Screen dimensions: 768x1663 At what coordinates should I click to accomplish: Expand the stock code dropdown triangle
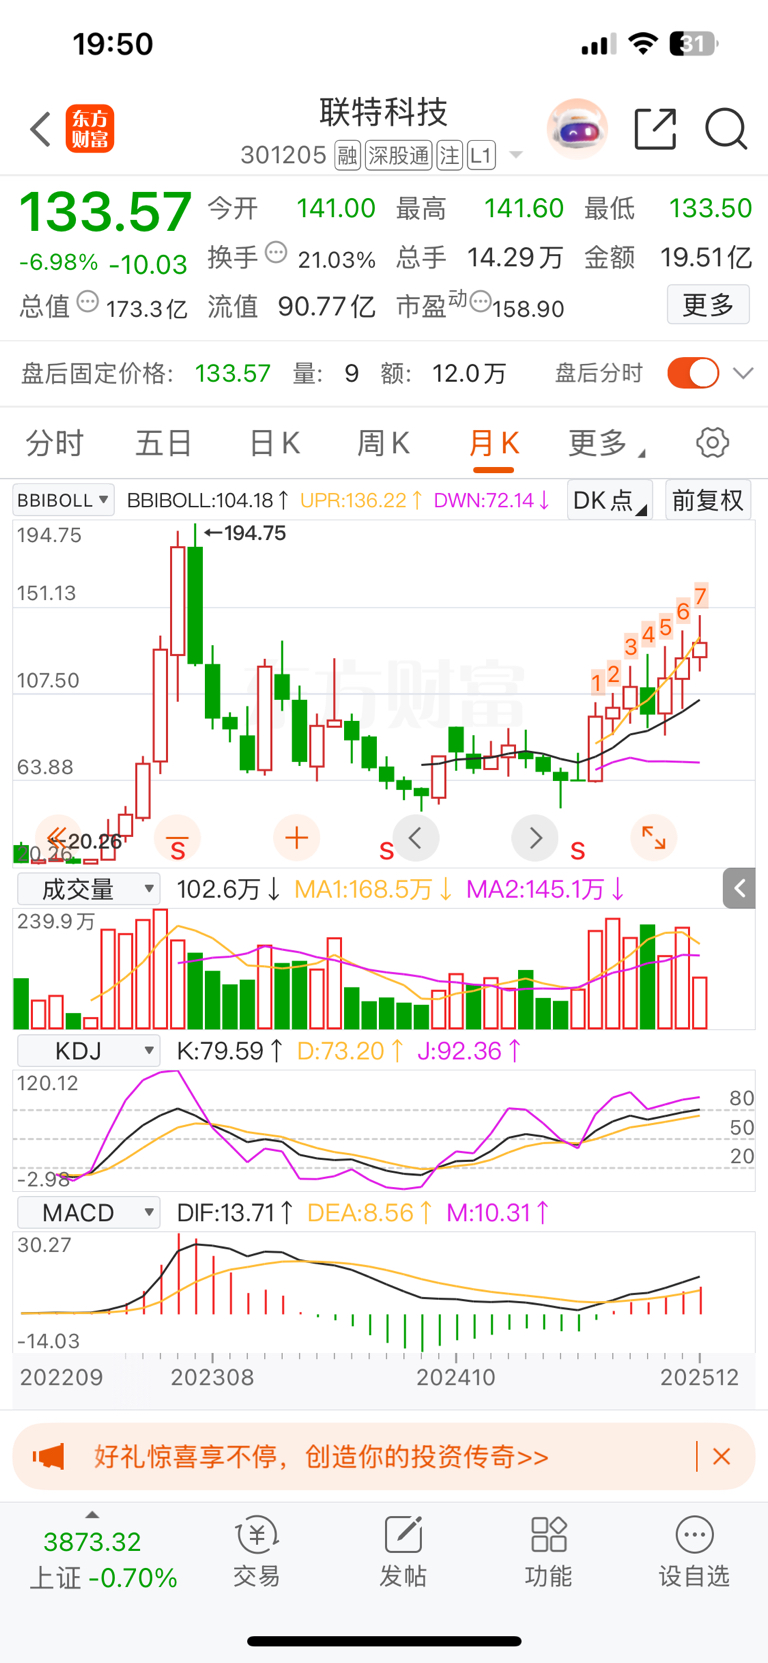click(x=516, y=155)
